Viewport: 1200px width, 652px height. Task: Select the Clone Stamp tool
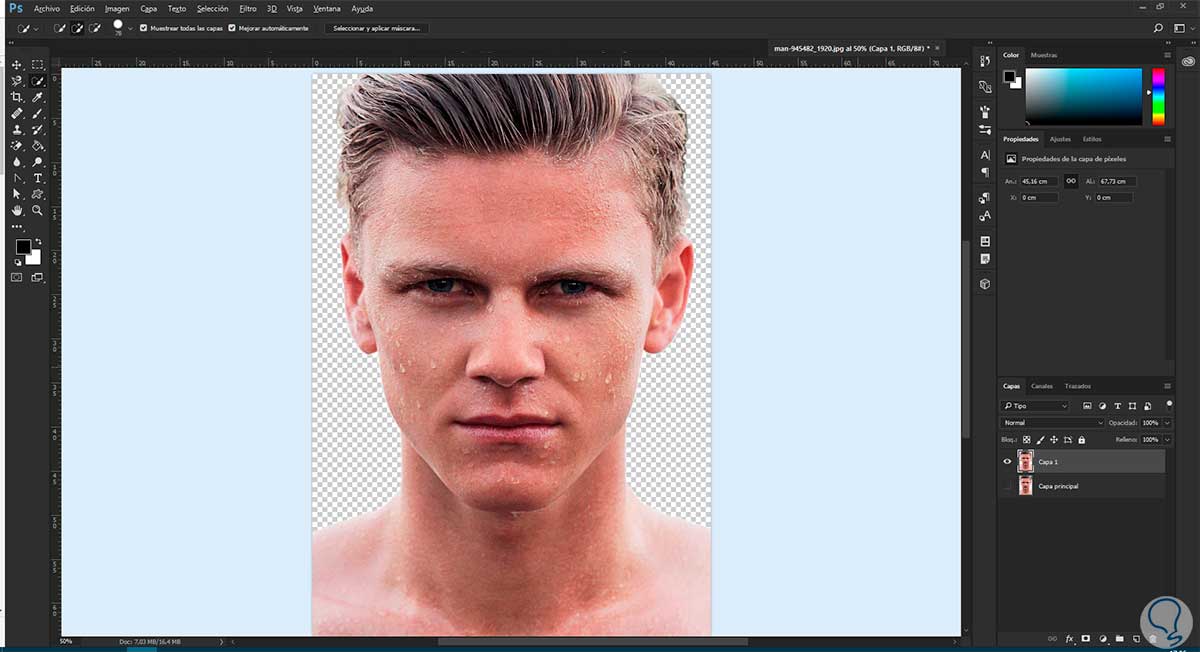point(16,129)
